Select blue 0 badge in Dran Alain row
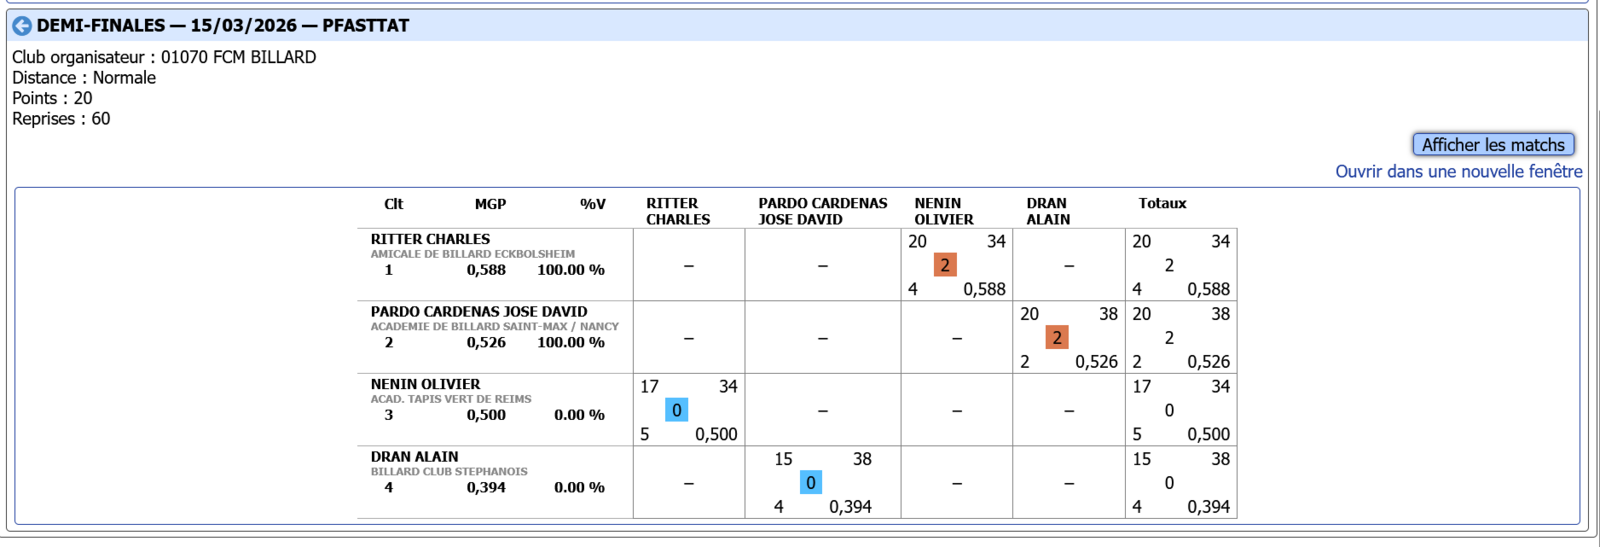This screenshot has width=1600, height=547. coord(811,483)
